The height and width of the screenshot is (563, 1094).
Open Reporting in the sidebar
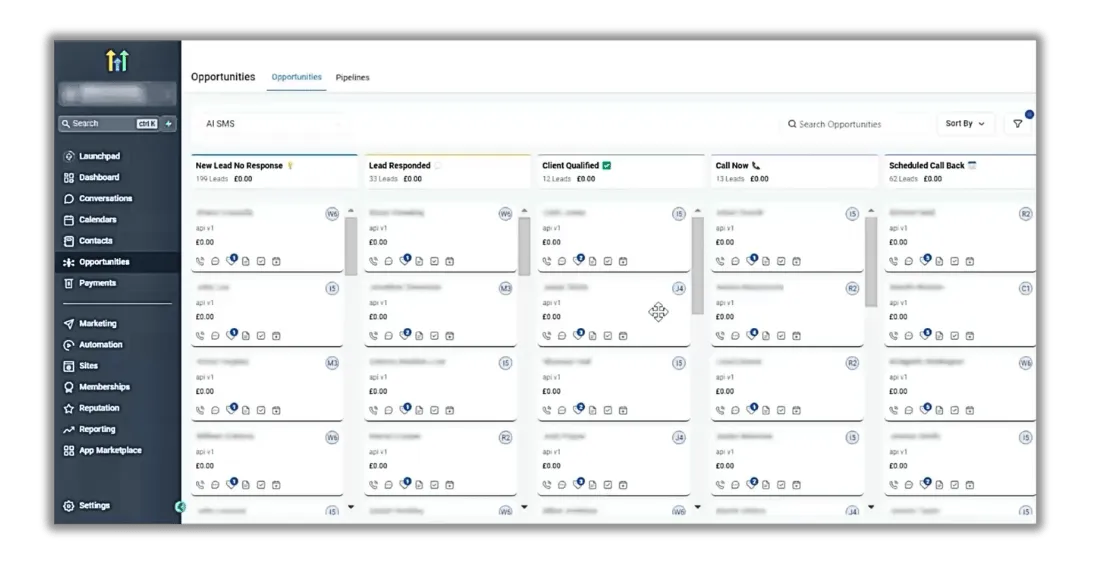(89, 430)
